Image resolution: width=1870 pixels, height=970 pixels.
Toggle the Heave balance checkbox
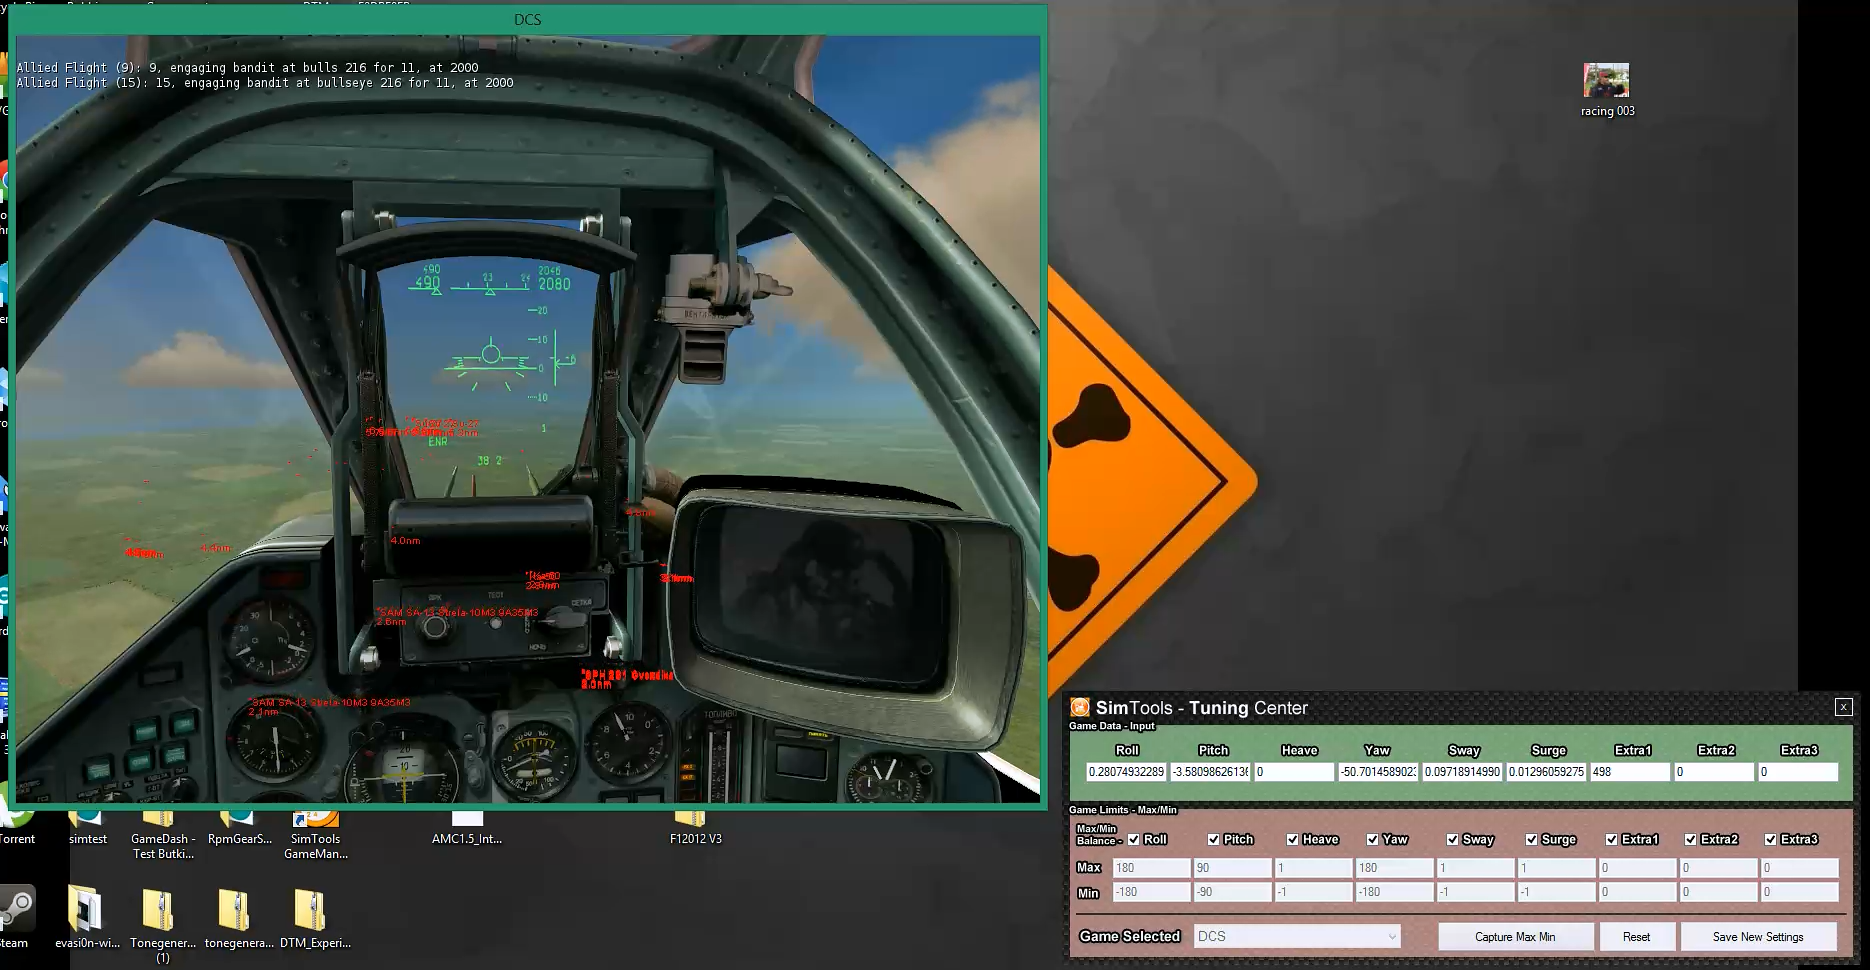[1292, 840]
